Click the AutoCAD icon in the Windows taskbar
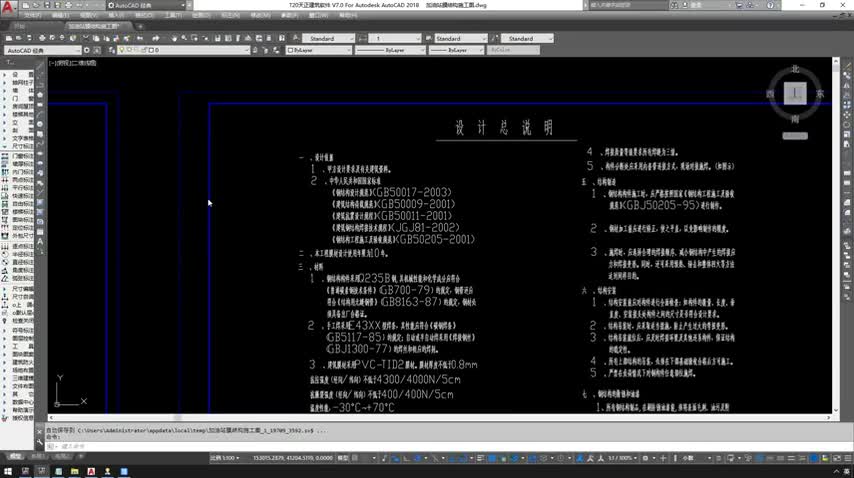854x478 pixels. pos(91,471)
